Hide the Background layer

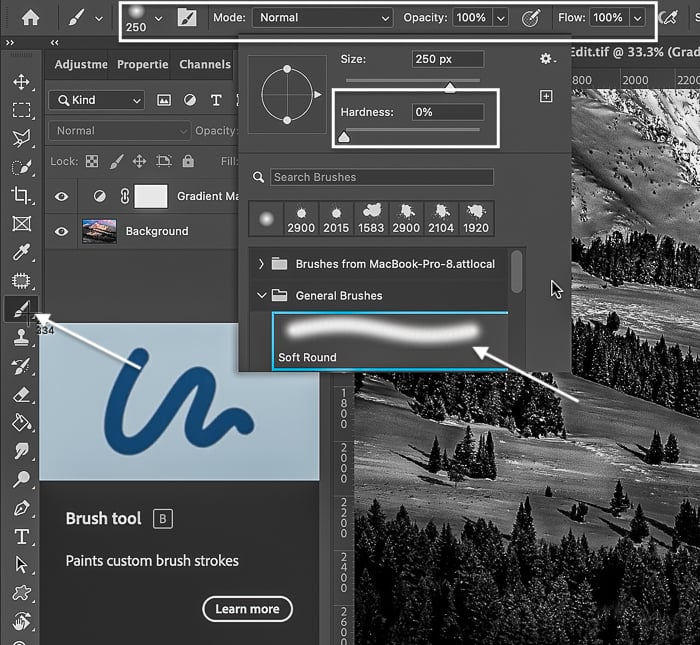coord(62,231)
